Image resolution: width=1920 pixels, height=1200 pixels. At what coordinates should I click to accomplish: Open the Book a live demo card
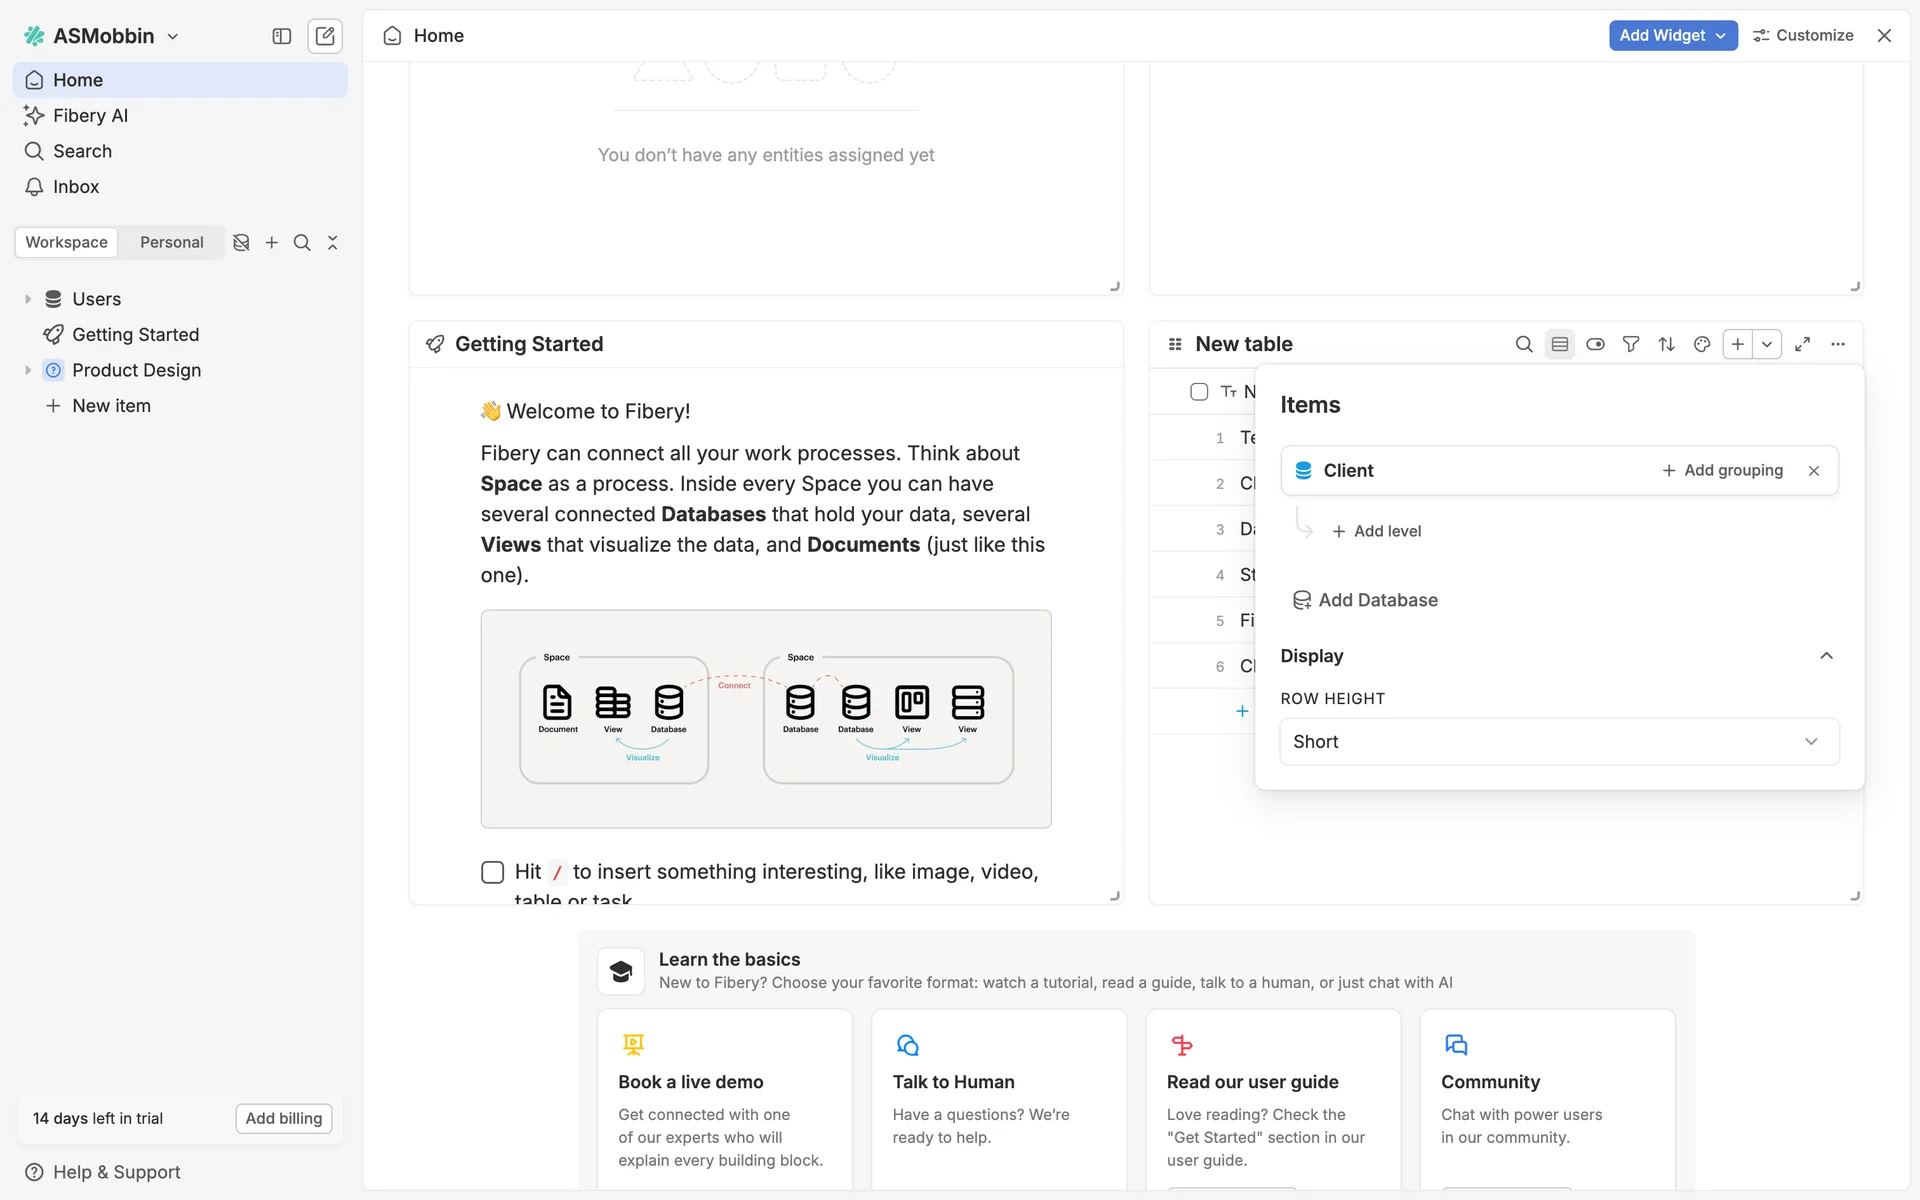click(x=724, y=1100)
